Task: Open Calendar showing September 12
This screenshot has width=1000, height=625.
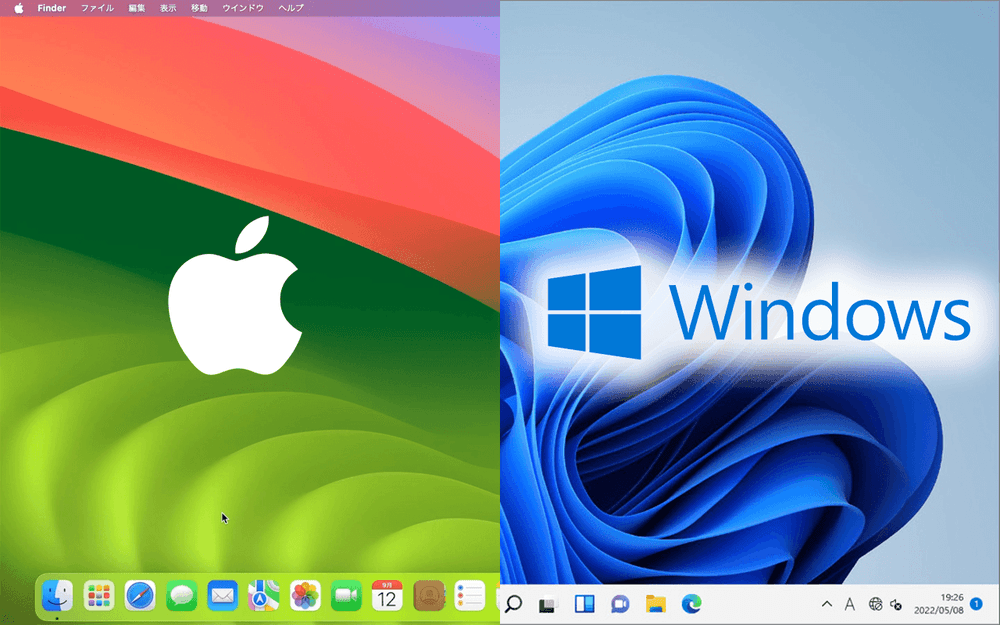Action: 386,597
